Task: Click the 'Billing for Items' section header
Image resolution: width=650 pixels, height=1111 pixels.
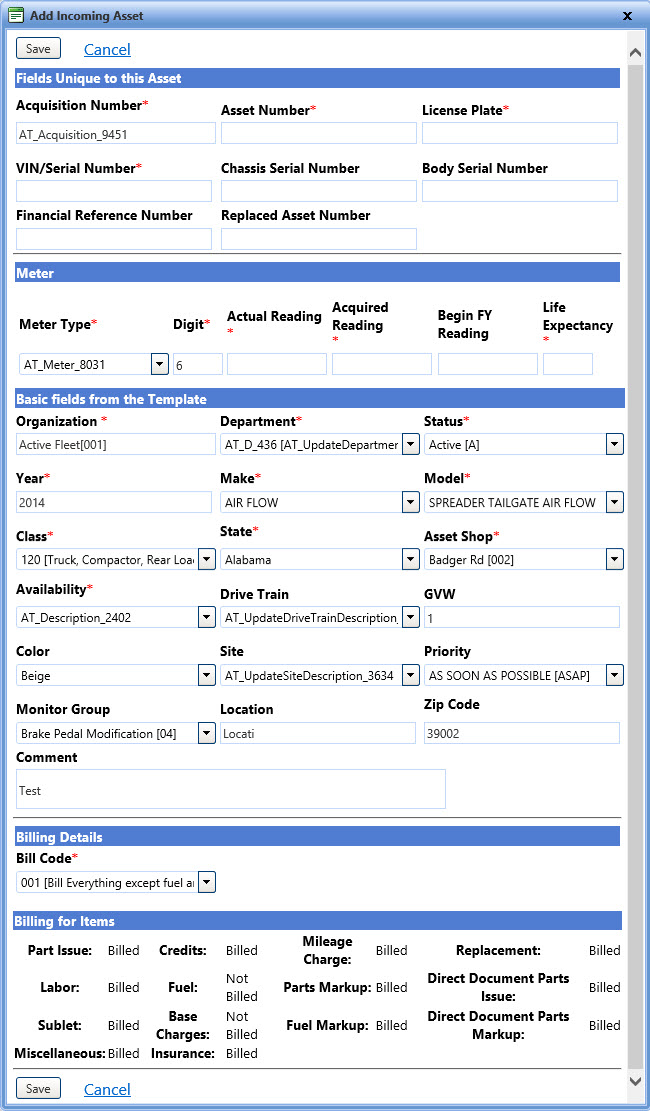Action: tap(318, 921)
